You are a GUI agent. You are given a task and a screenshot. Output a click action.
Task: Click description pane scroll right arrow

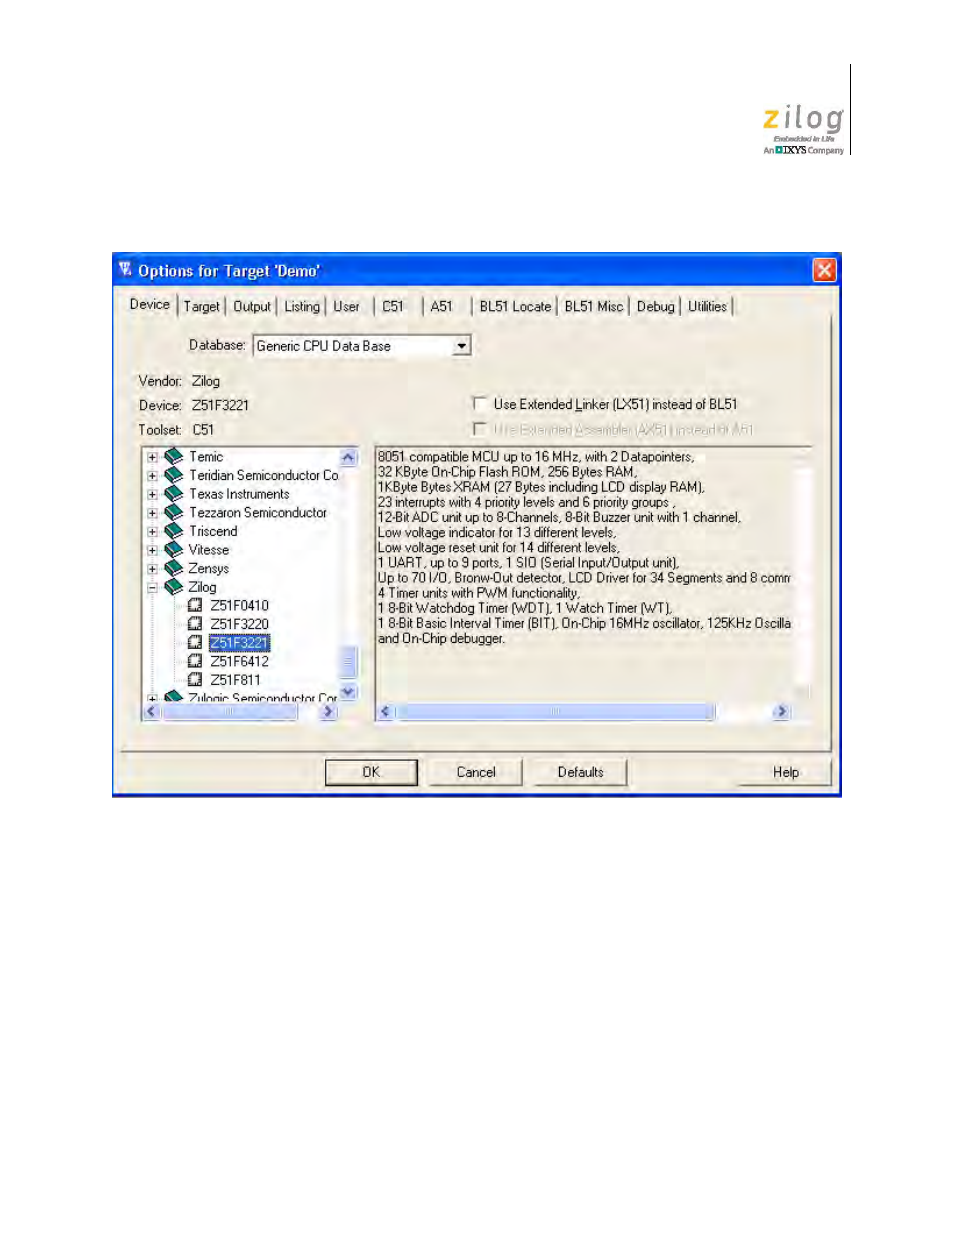click(782, 711)
